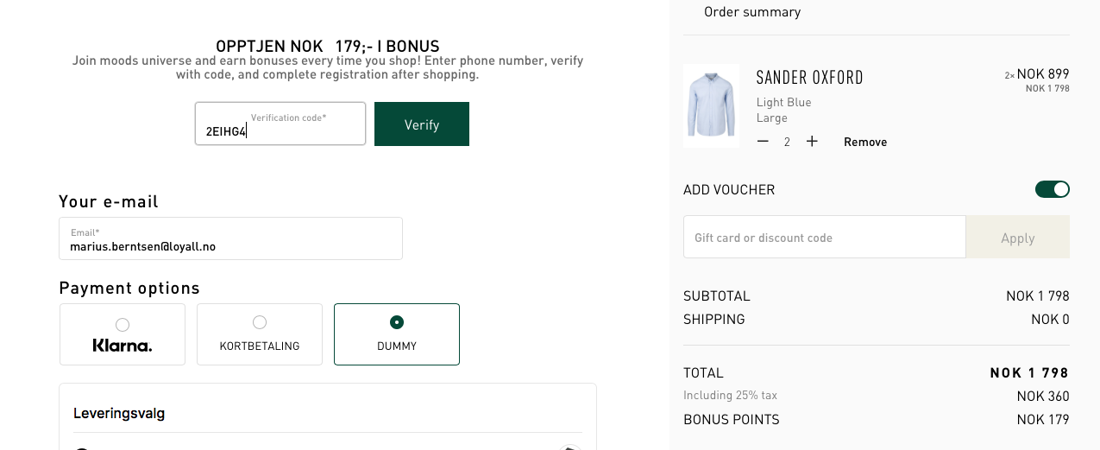Click the Sander Oxford shirt thumbnail

[711, 106]
